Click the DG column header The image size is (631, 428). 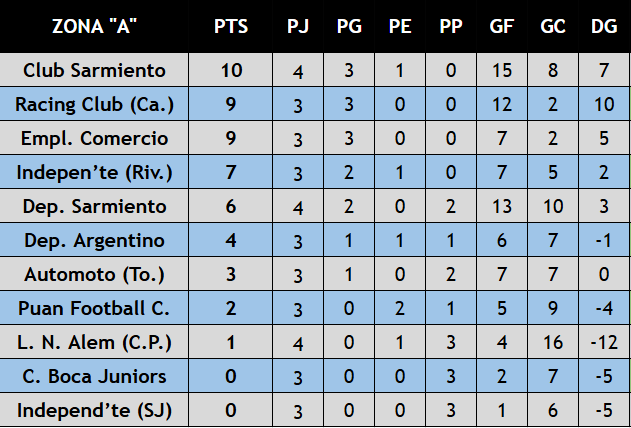tap(602, 26)
